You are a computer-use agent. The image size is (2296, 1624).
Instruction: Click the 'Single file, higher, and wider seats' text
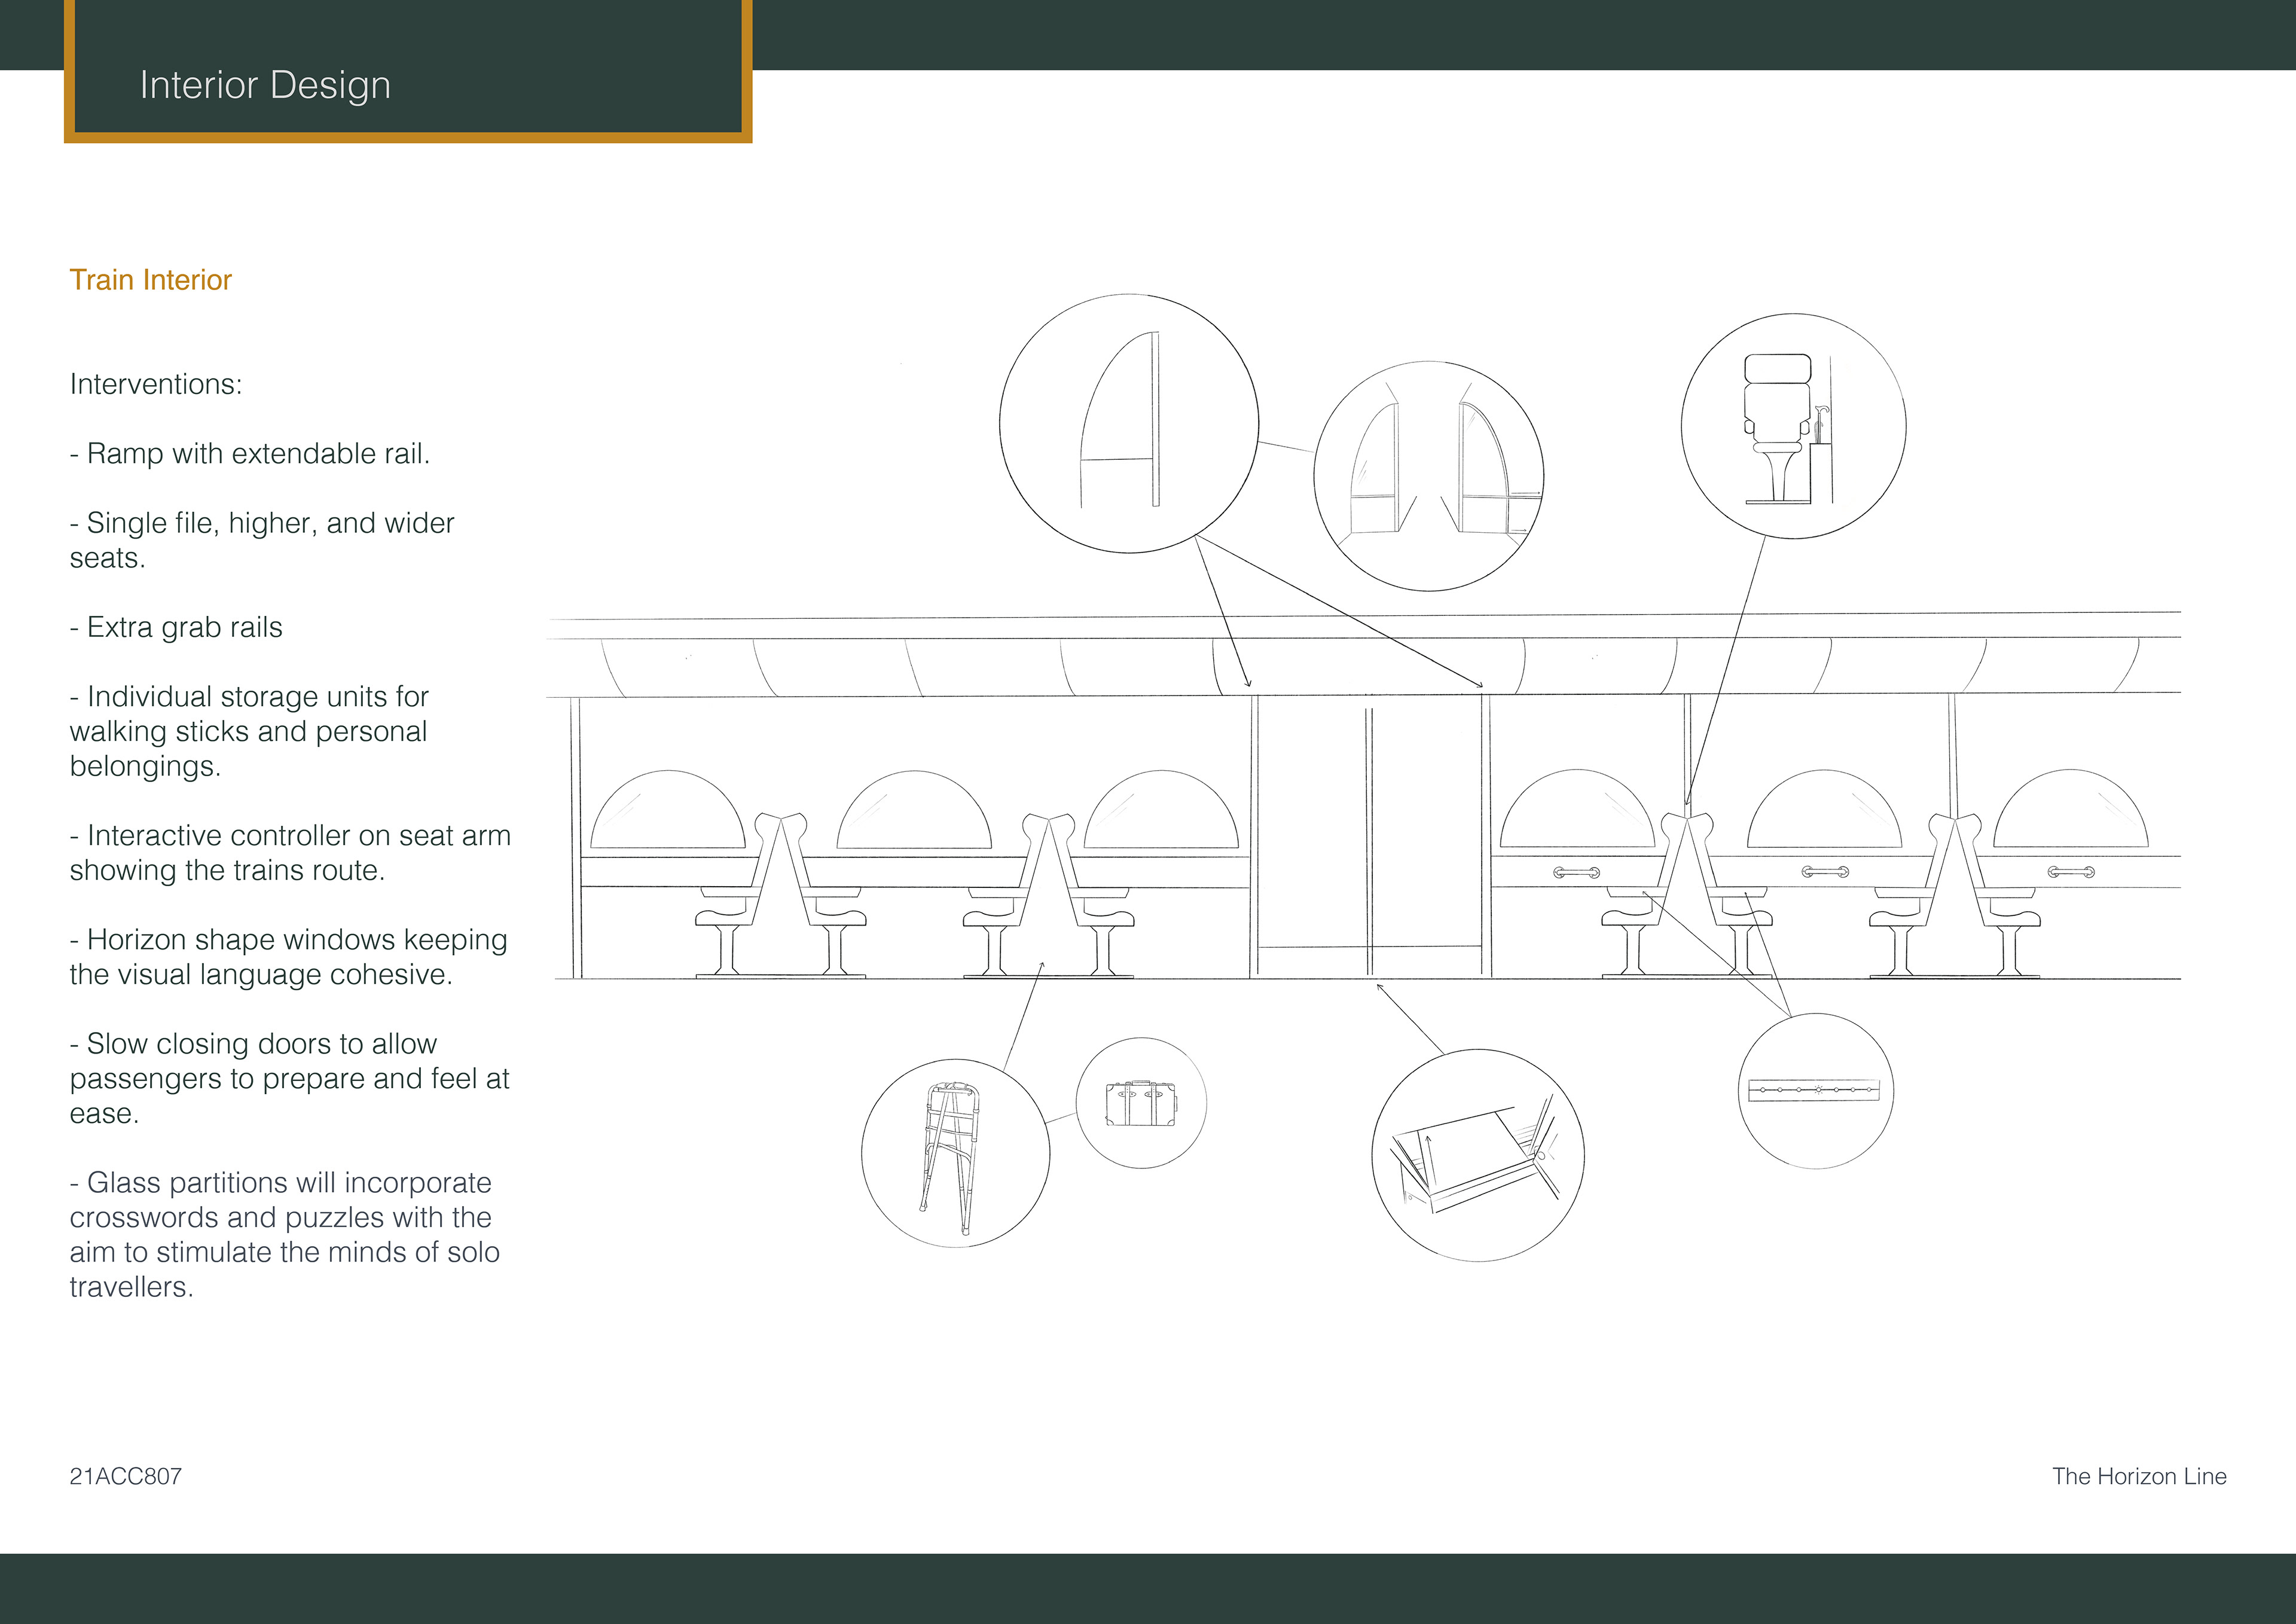[262, 540]
